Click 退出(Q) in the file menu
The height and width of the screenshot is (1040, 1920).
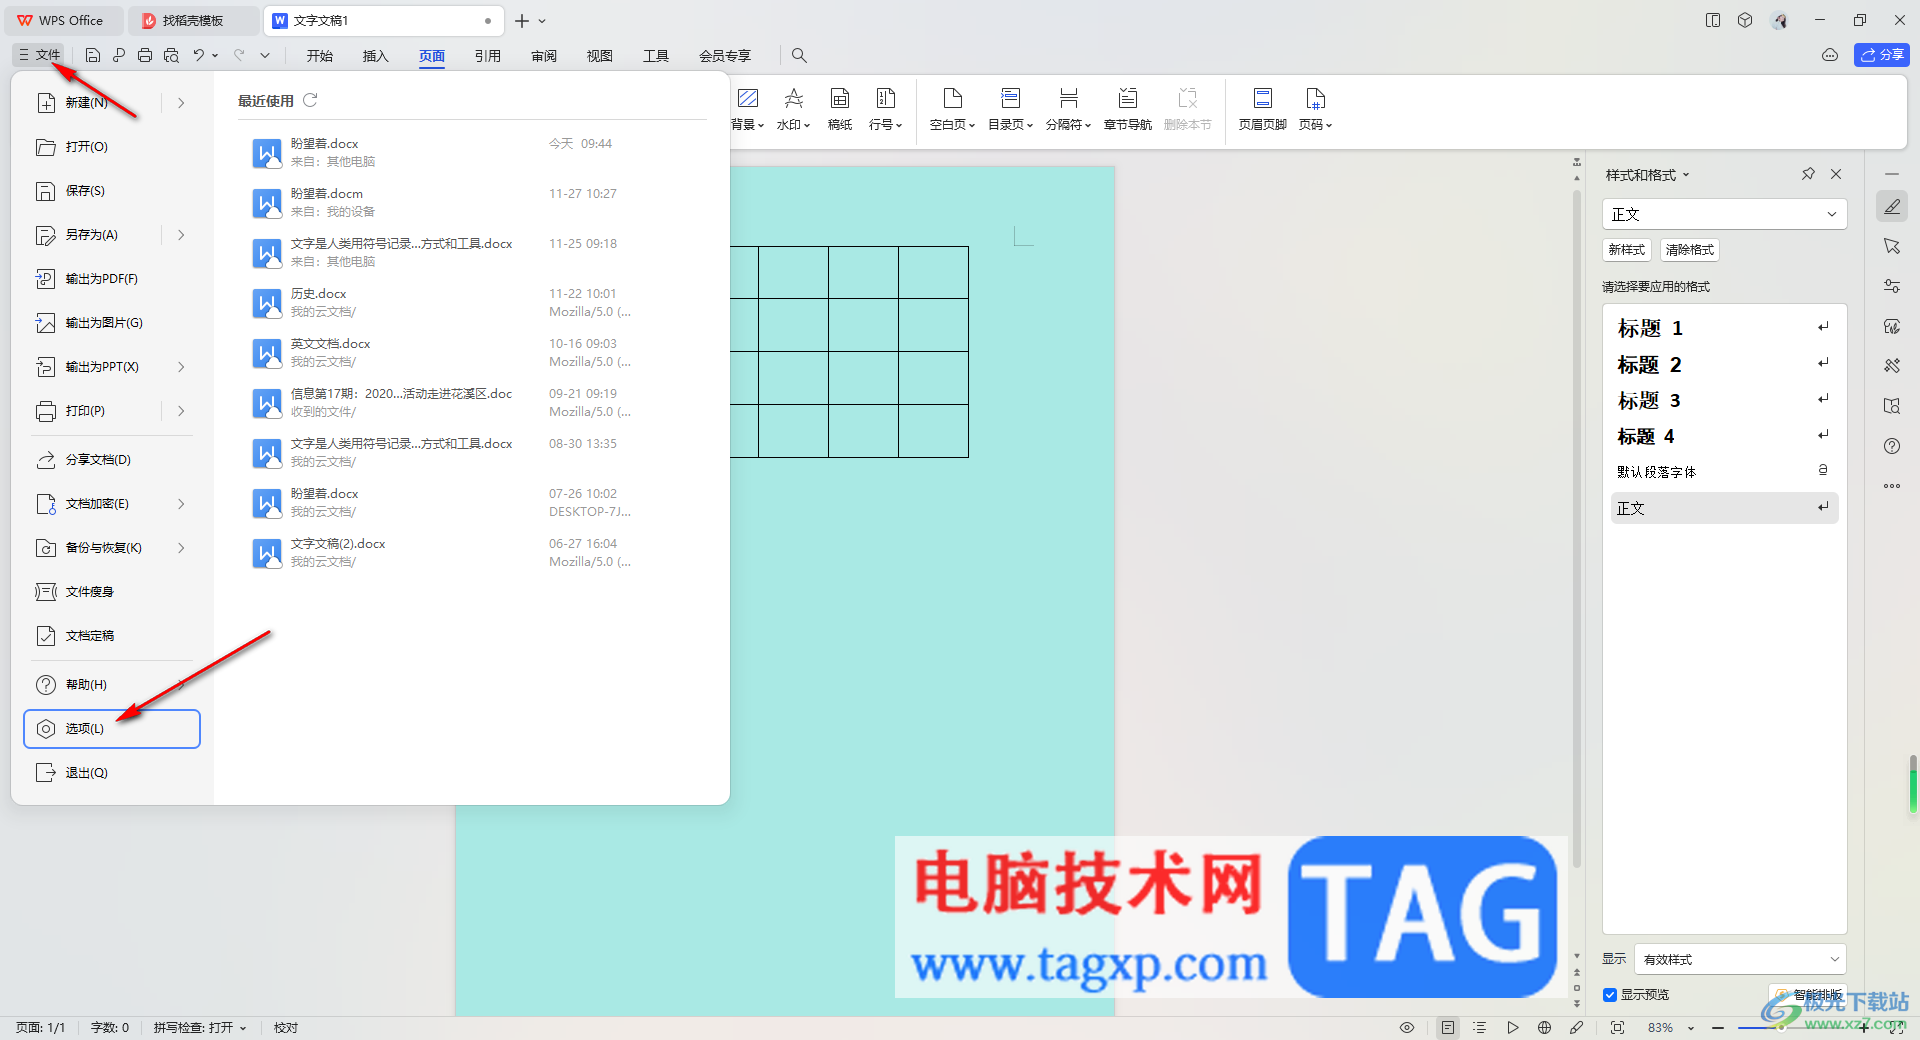pos(87,773)
